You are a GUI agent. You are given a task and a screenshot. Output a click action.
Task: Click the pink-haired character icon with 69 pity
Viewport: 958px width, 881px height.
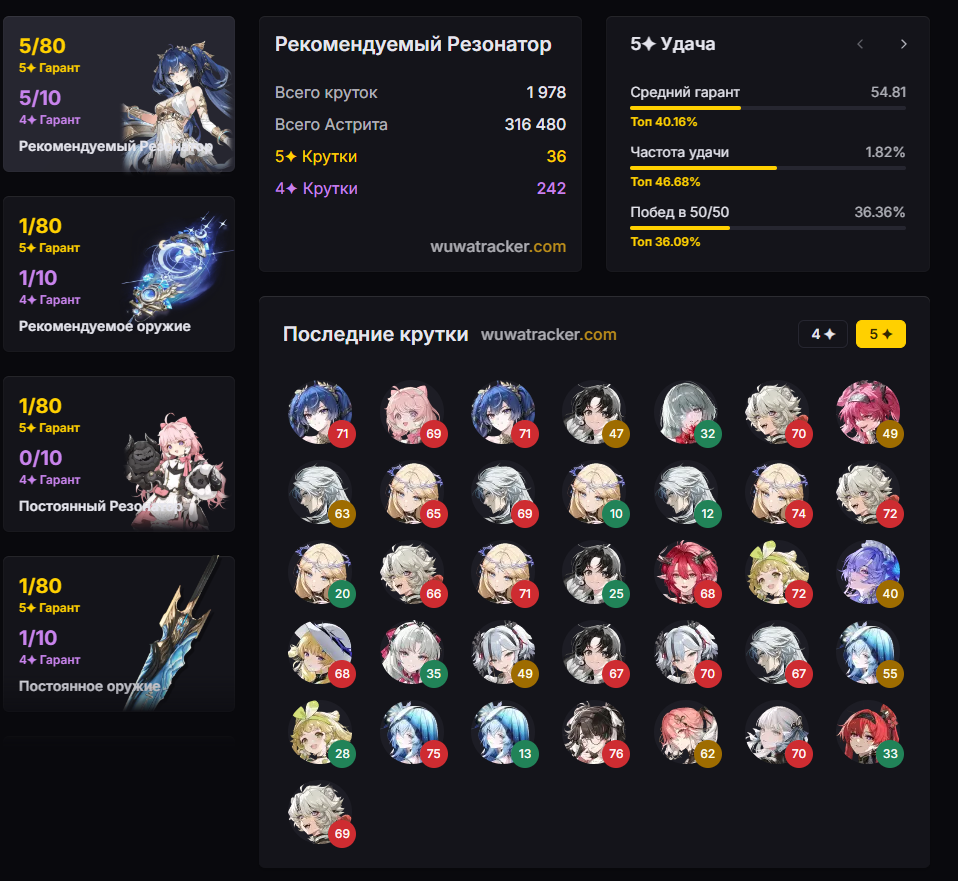tap(414, 414)
